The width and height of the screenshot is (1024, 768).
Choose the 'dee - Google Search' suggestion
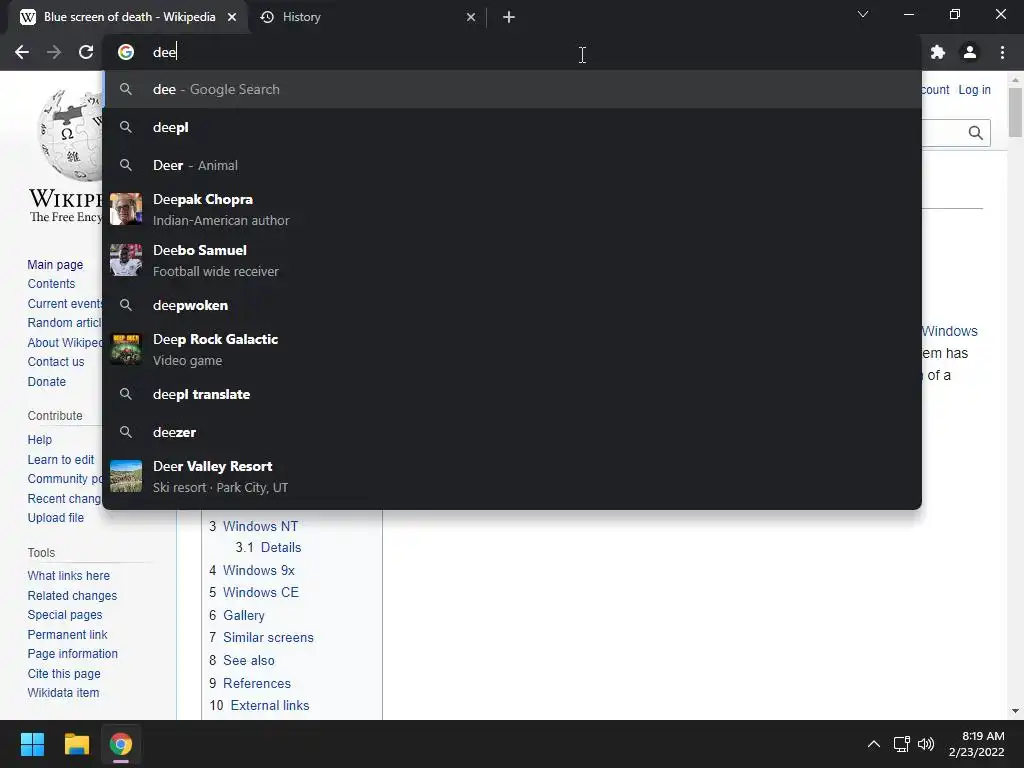pos(512,89)
